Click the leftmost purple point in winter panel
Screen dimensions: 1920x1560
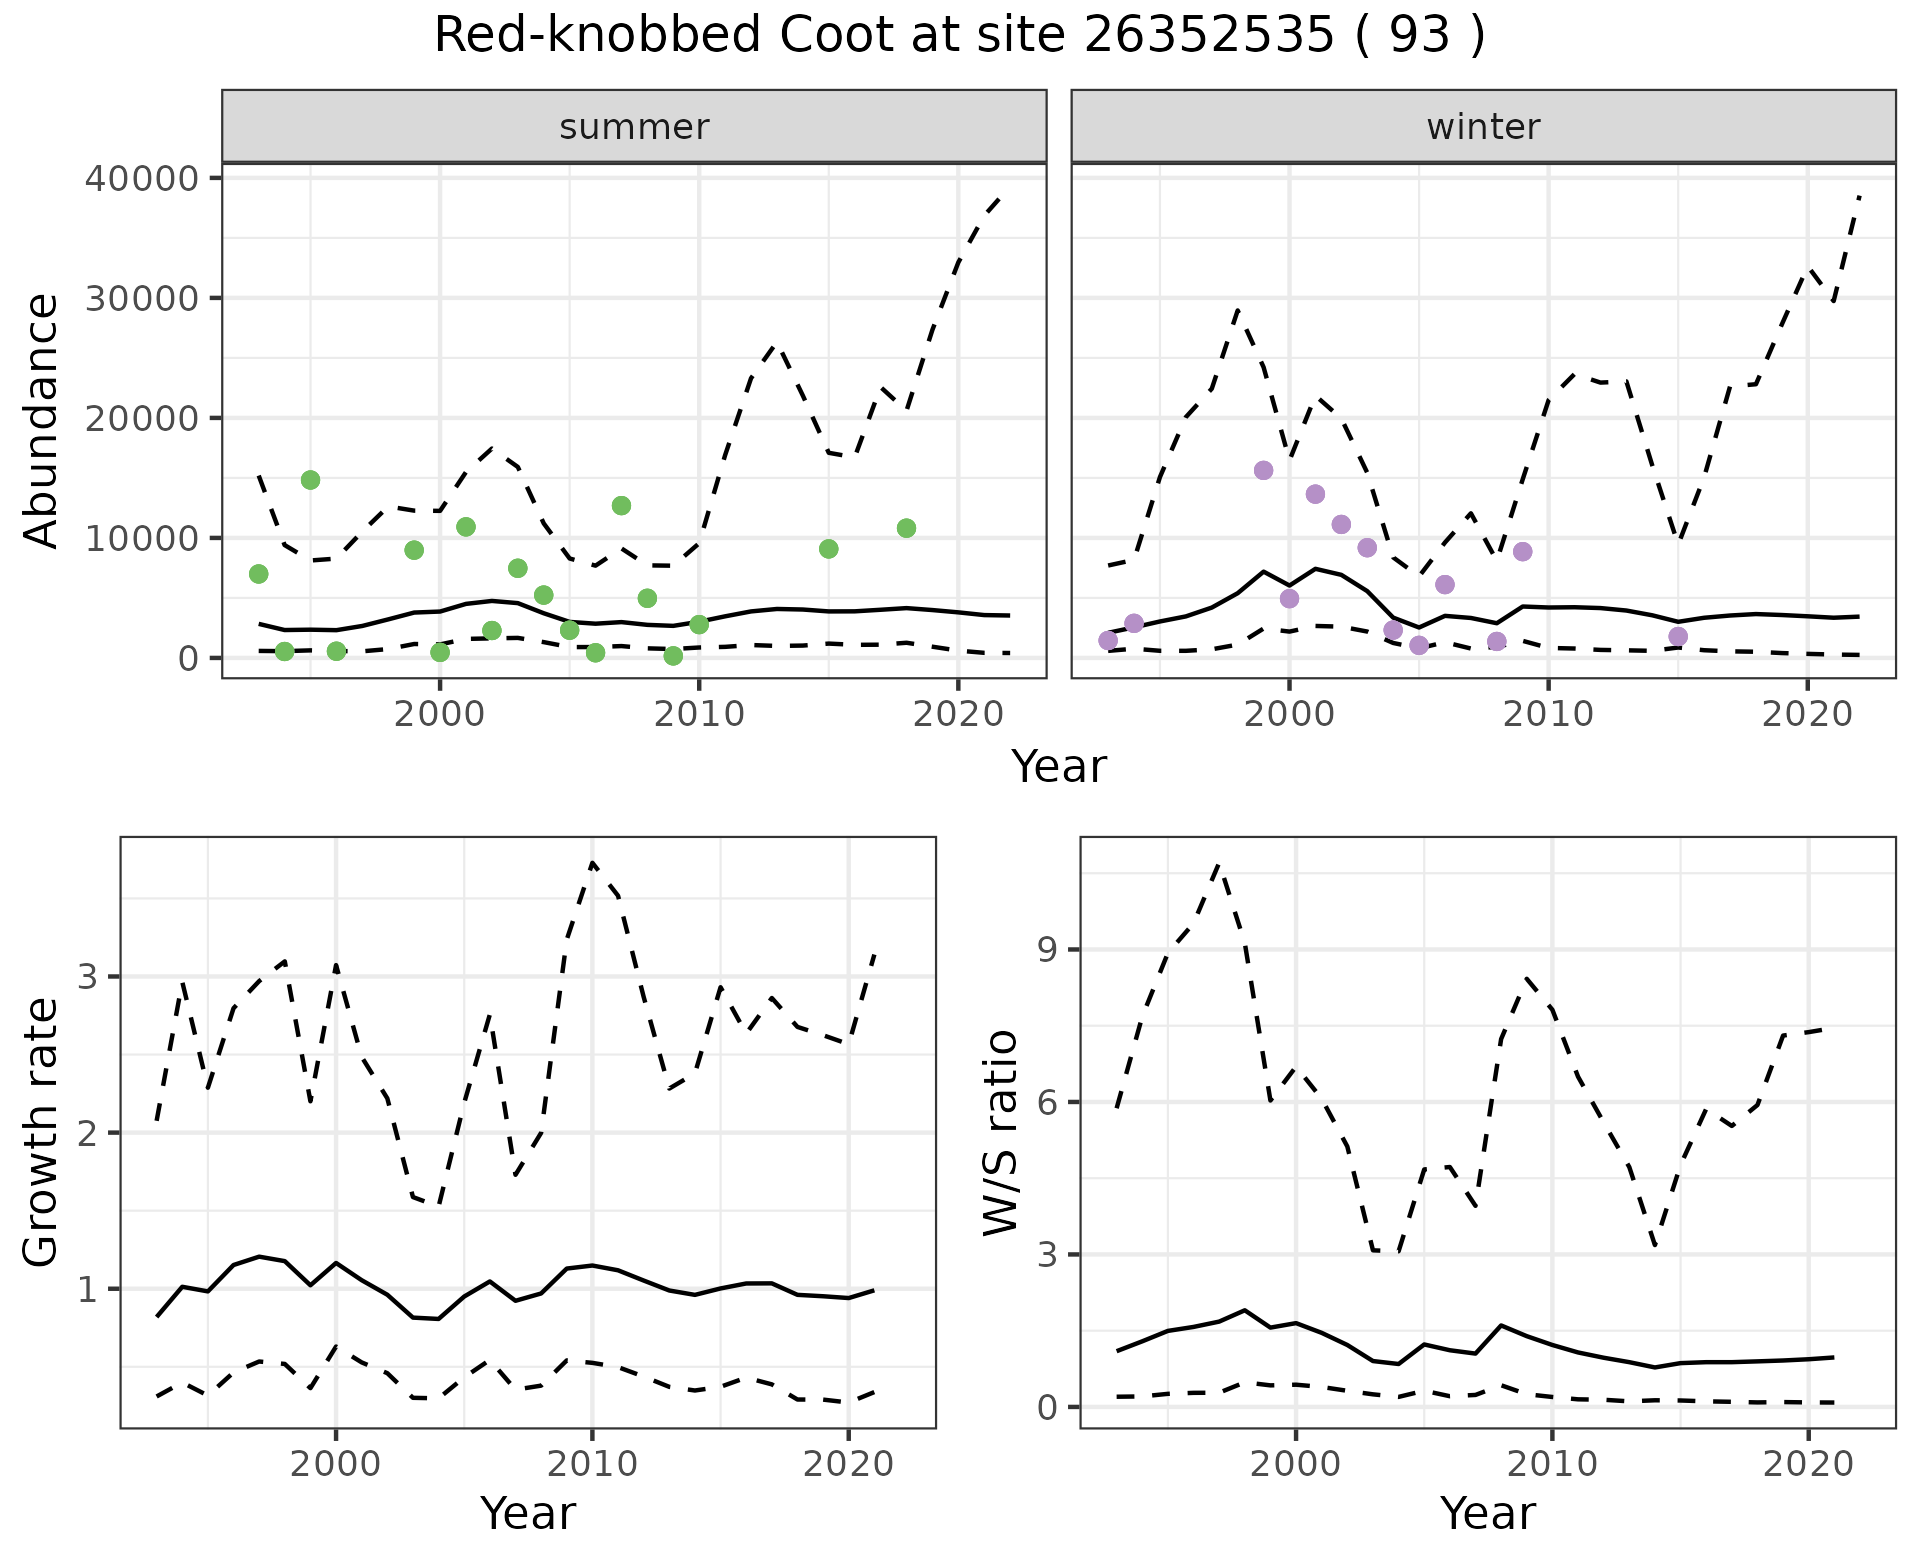pos(1107,640)
